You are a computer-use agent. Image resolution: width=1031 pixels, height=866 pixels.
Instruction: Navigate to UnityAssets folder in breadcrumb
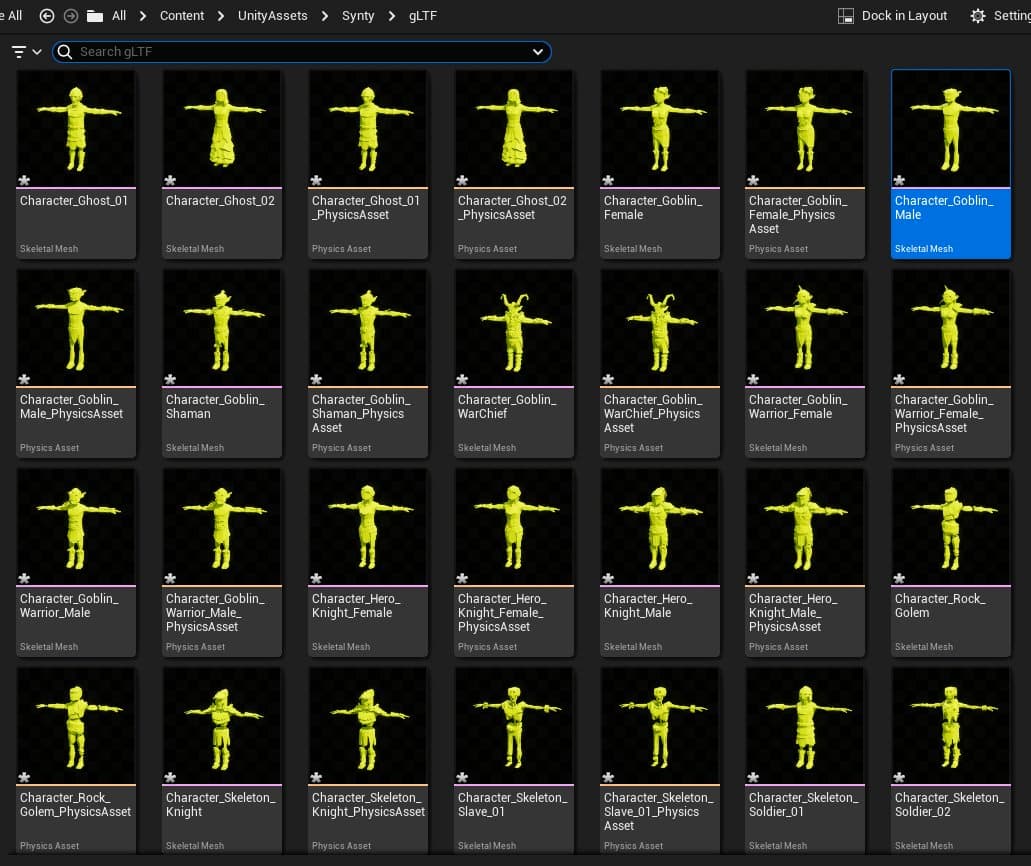point(272,16)
